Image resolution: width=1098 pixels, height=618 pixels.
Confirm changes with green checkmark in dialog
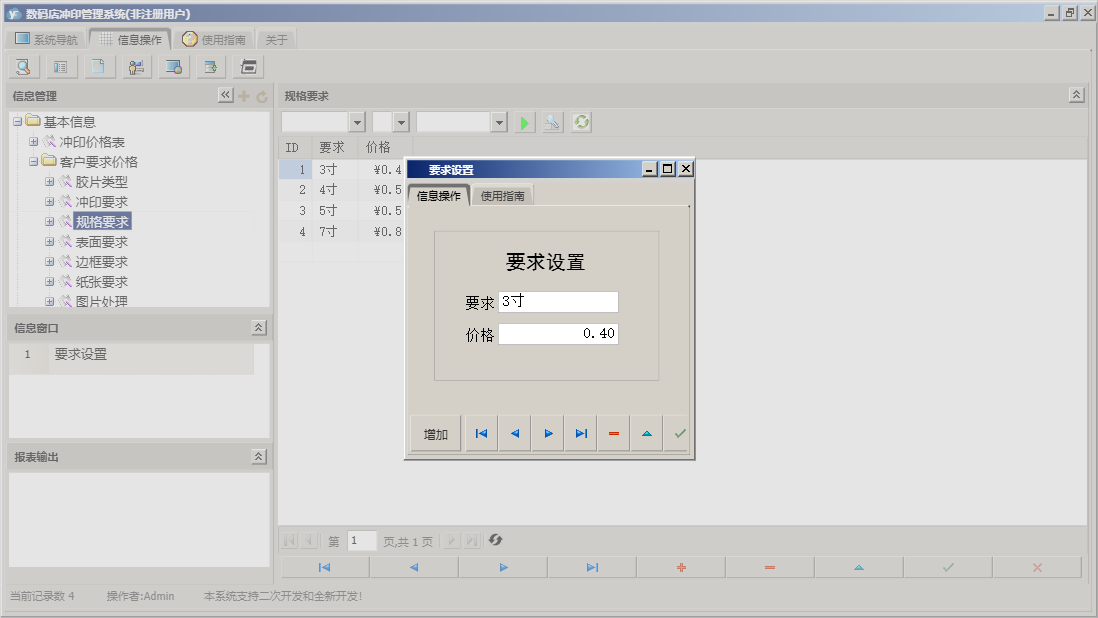coord(680,434)
